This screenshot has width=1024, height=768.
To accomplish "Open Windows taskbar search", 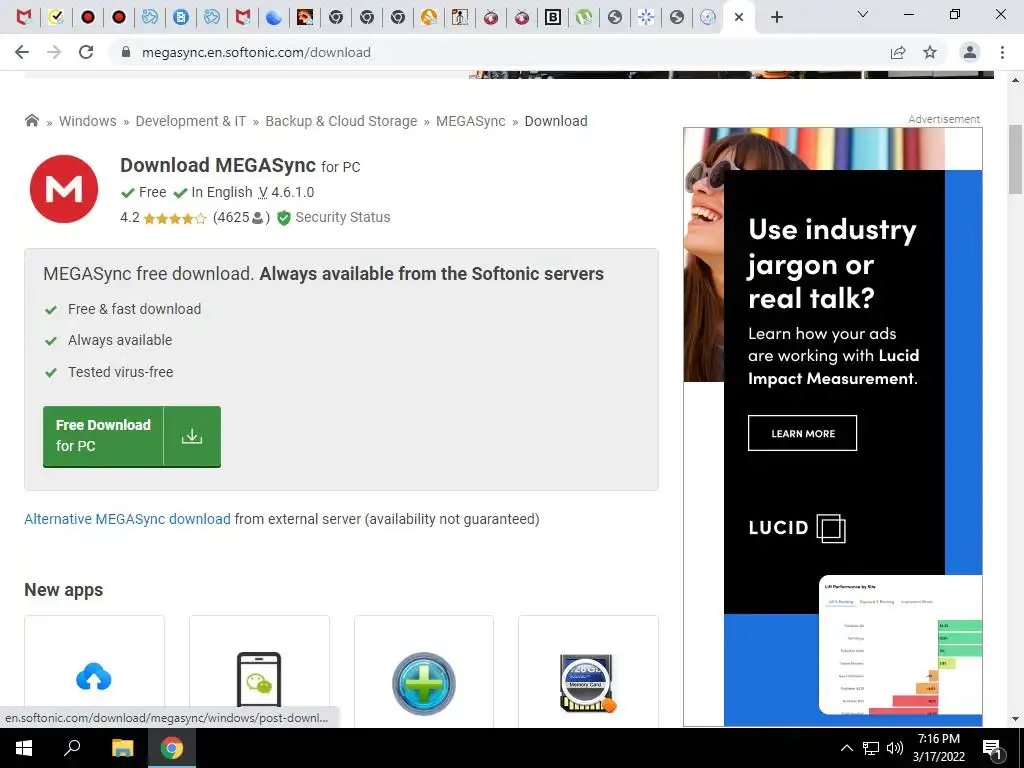I will pos(72,748).
